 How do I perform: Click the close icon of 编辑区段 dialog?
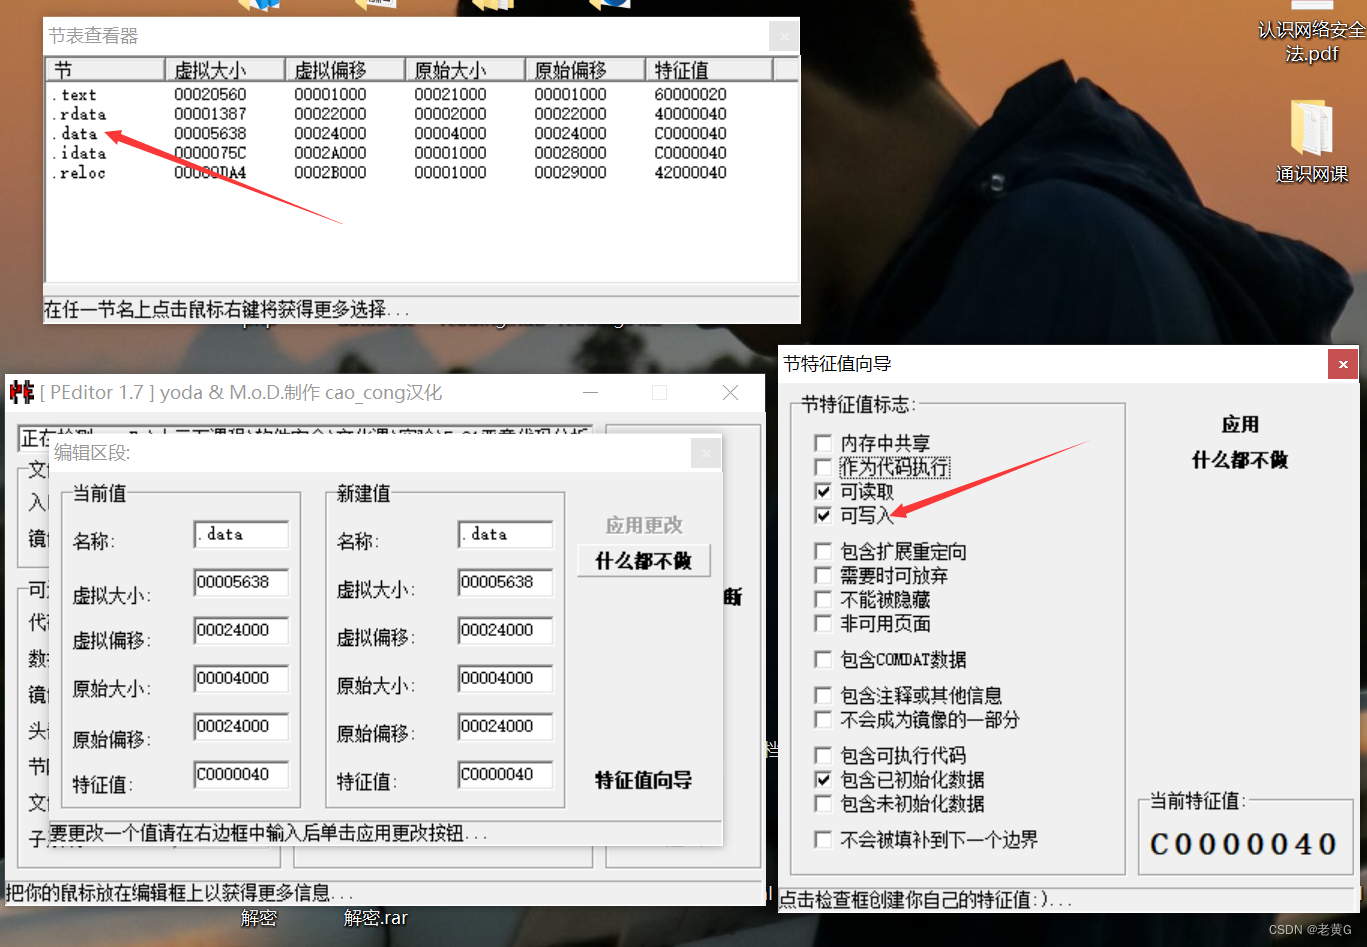click(706, 452)
